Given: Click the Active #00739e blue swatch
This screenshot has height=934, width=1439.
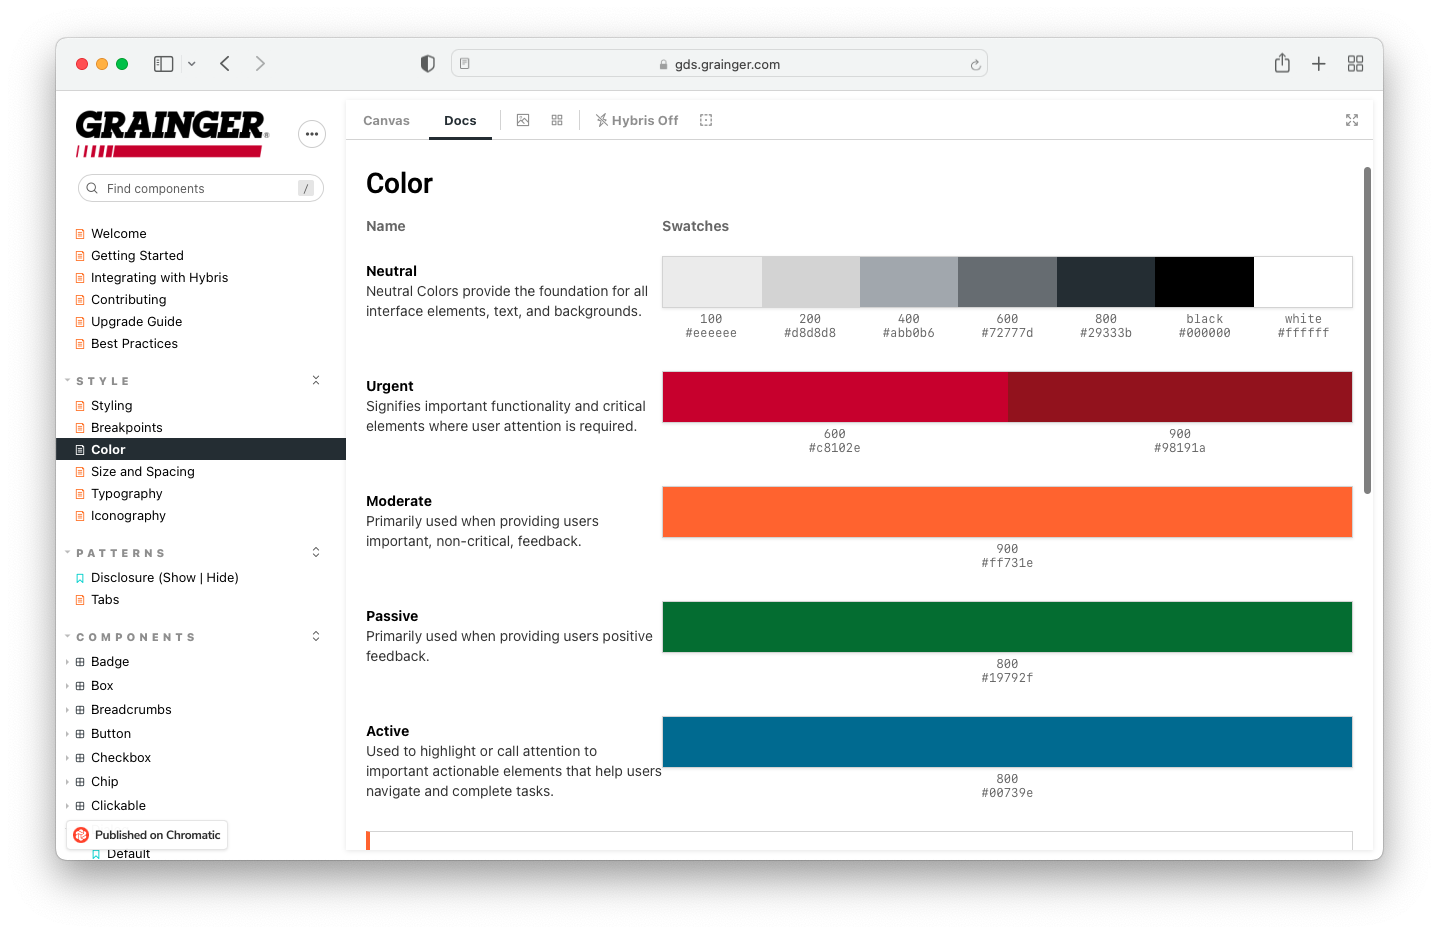Looking at the screenshot, I should pyautogui.click(x=1007, y=742).
